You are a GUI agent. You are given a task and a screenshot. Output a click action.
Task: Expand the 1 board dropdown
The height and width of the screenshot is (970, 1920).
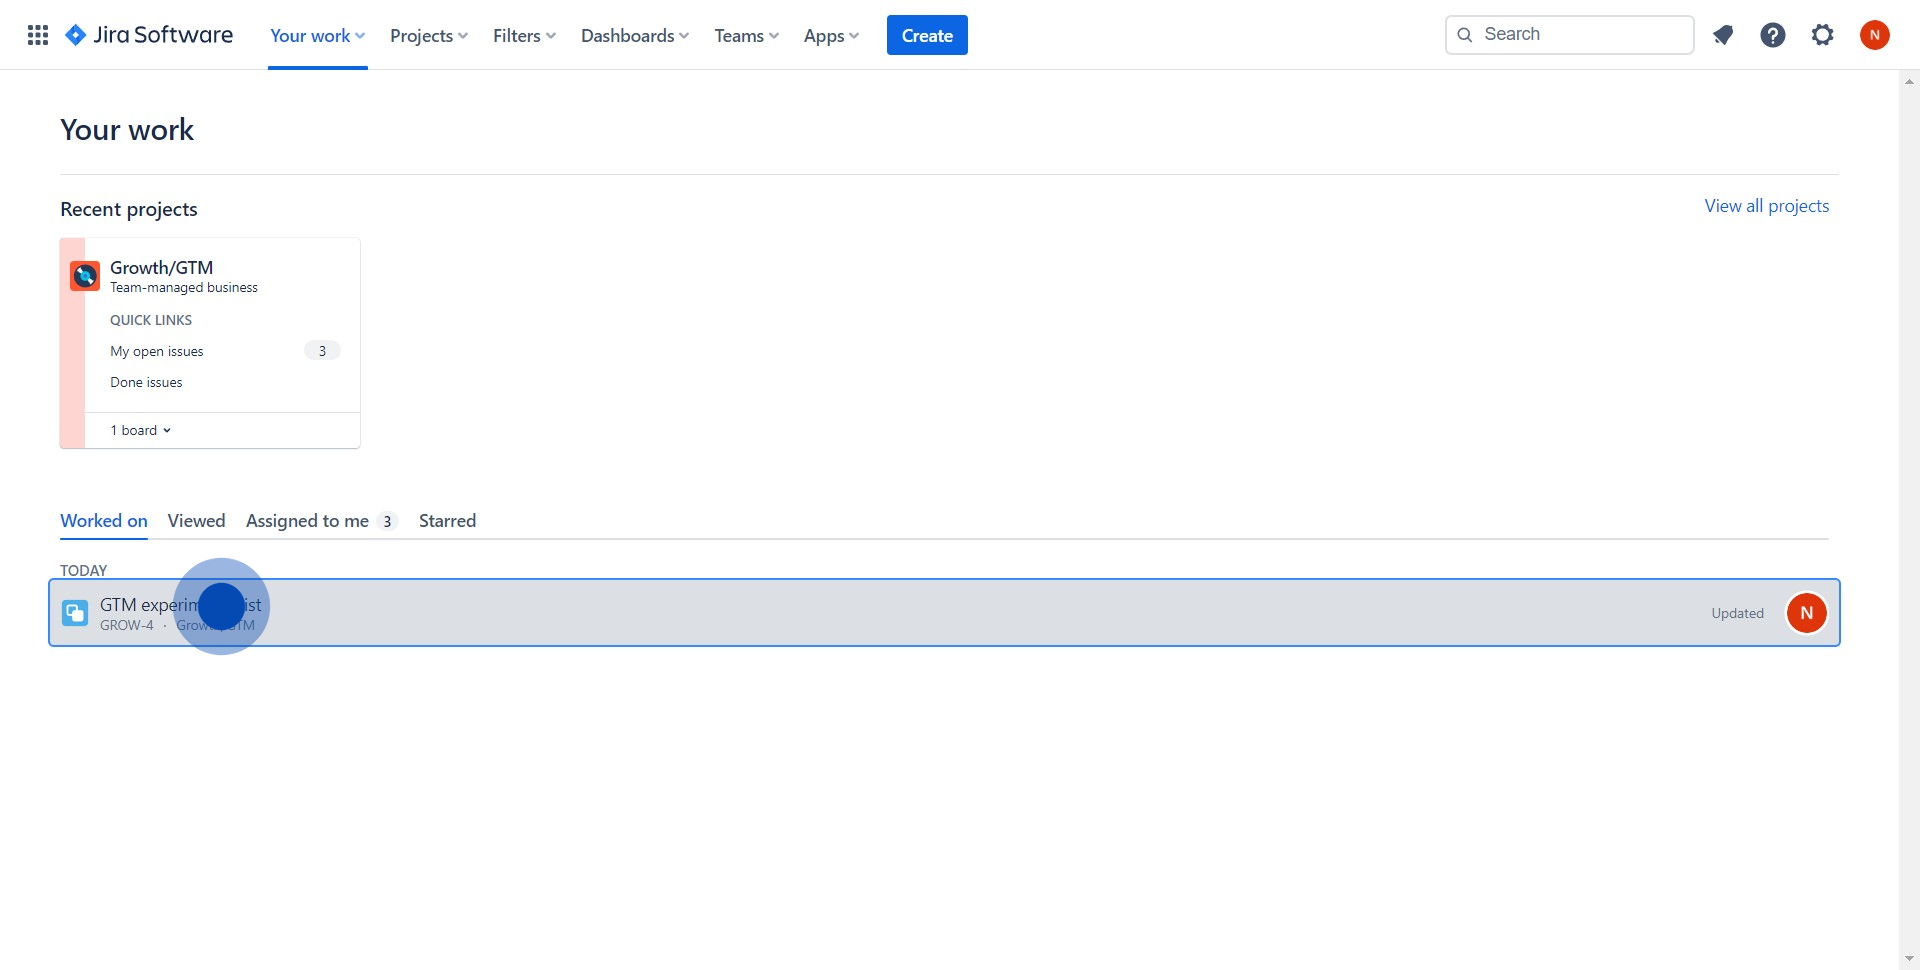141,430
